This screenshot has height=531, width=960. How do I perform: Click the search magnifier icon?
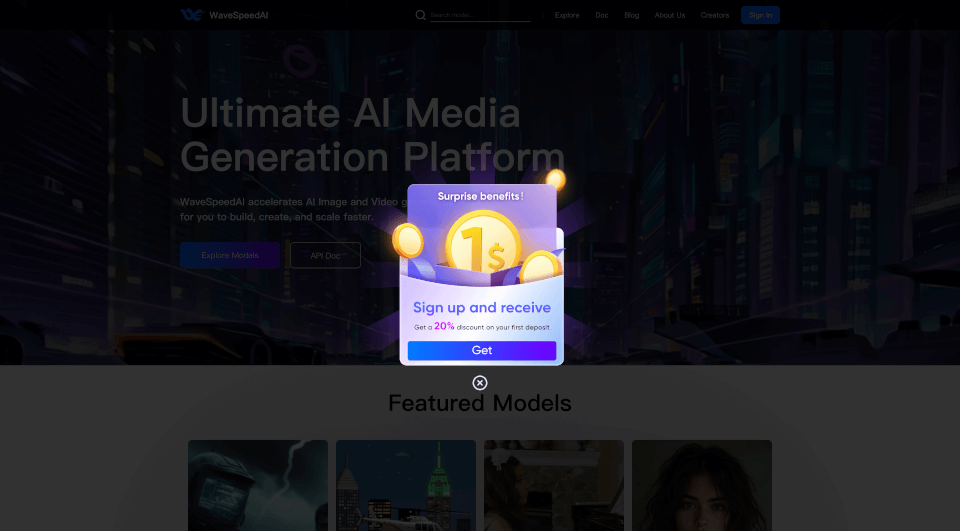click(421, 15)
